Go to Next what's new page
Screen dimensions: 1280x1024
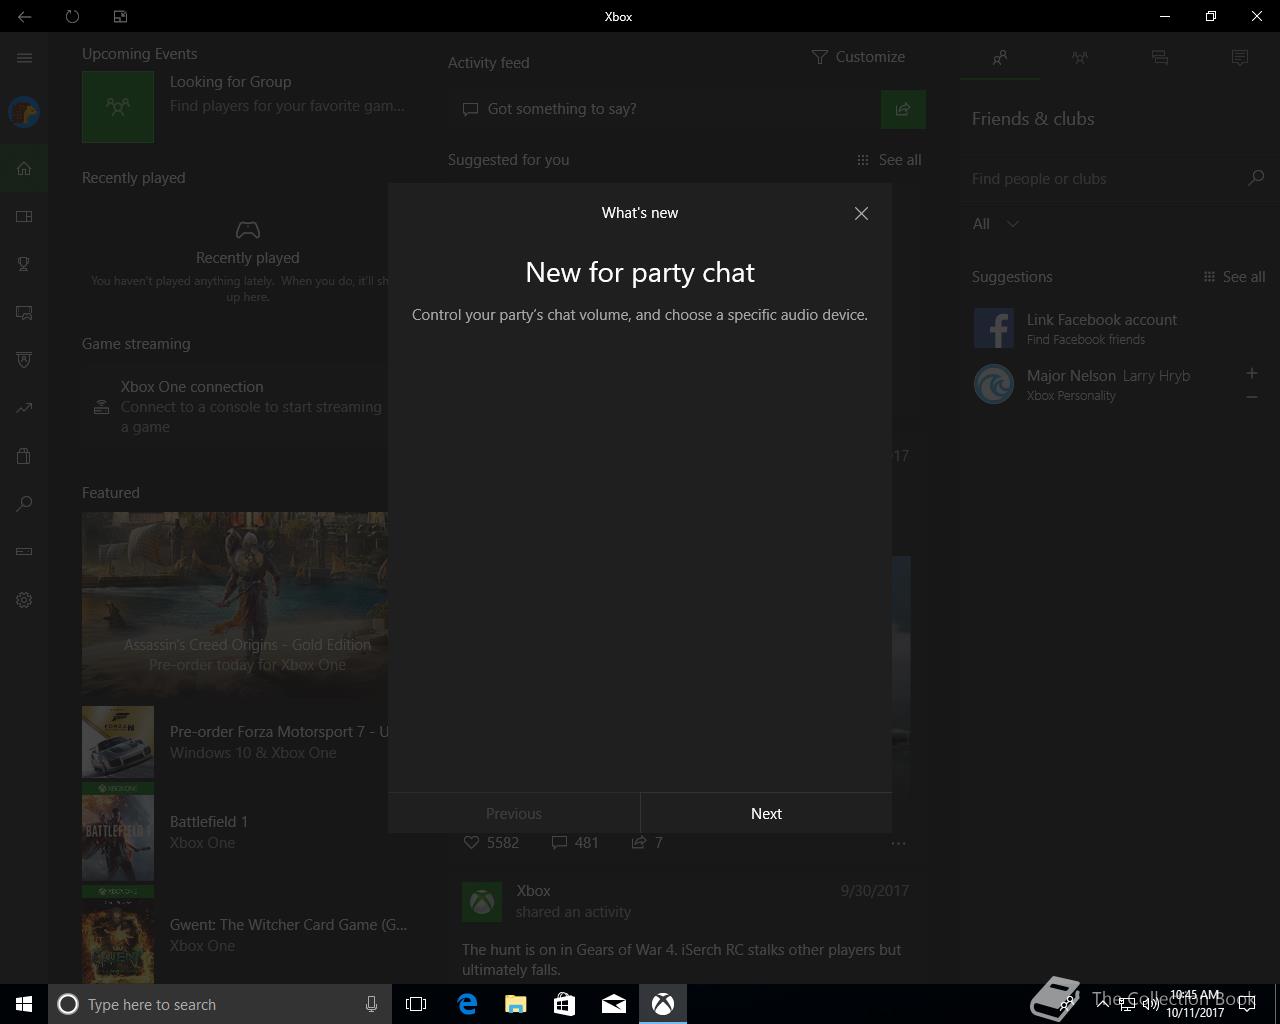[766, 813]
